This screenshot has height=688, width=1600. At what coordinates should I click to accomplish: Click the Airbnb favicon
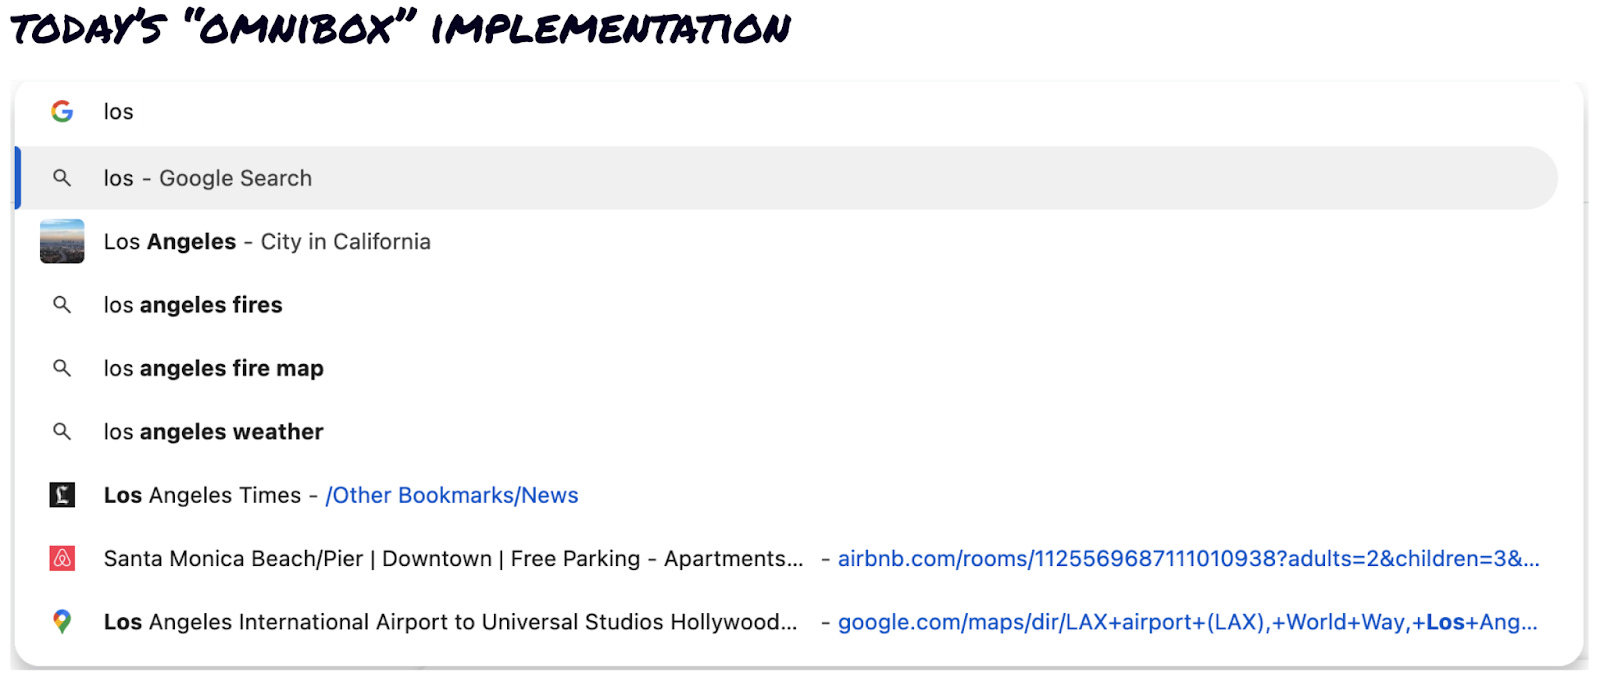pos(62,558)
